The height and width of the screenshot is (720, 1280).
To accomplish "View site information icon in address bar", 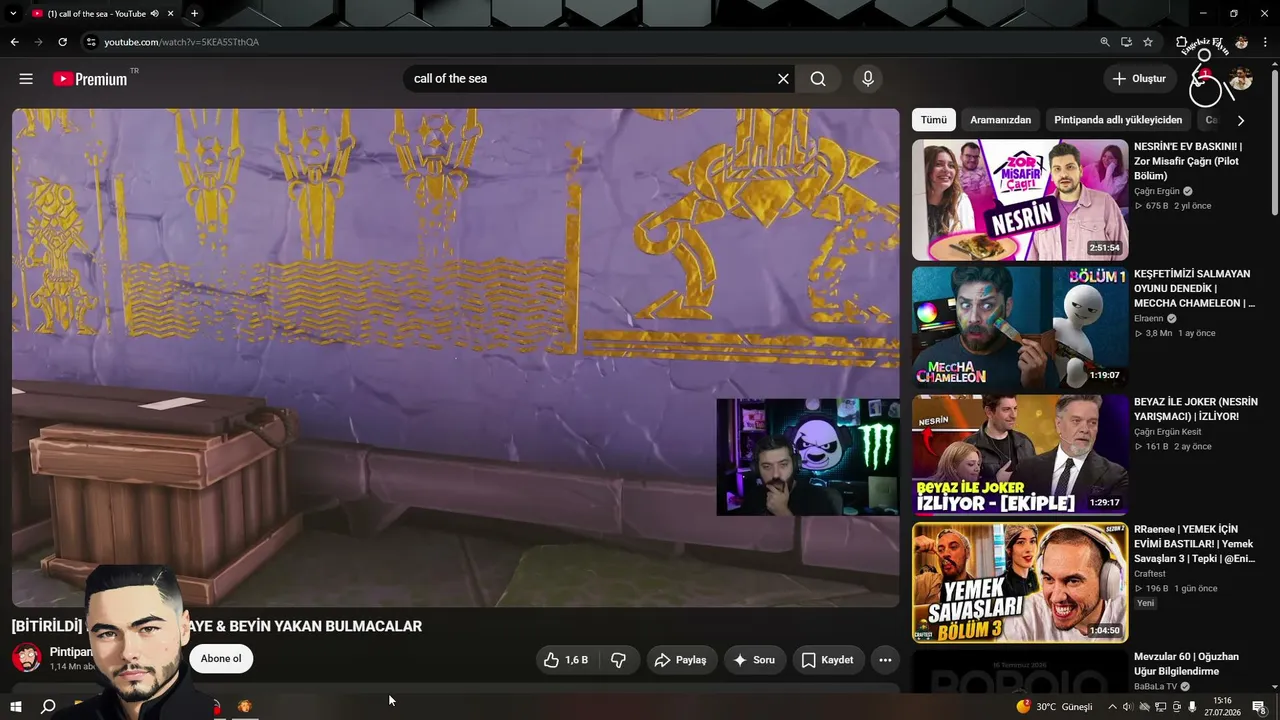I will coord(91,42).
